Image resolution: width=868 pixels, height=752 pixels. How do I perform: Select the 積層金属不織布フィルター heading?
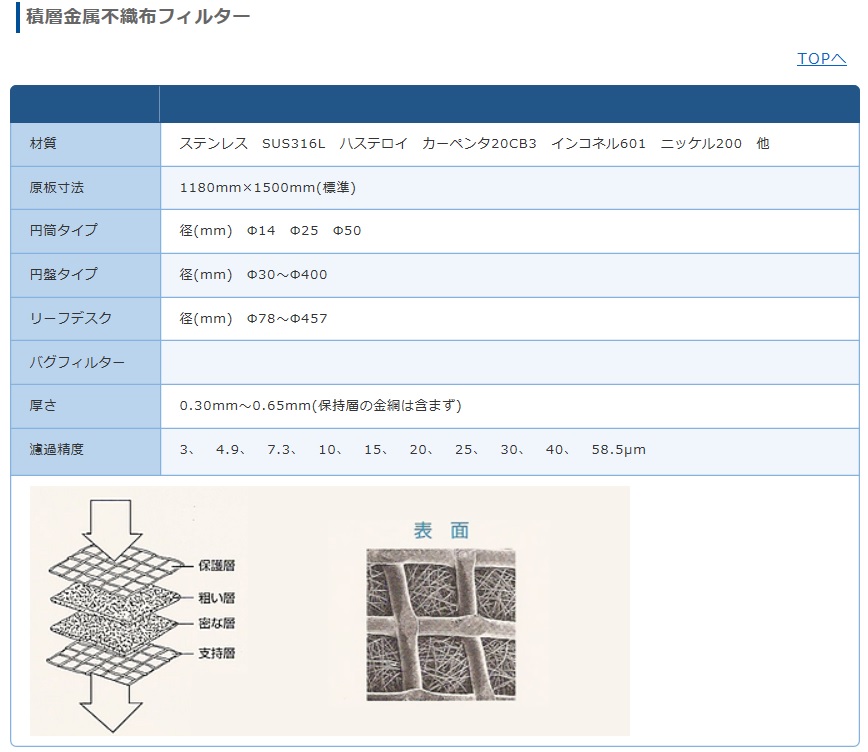coord(137,17)
